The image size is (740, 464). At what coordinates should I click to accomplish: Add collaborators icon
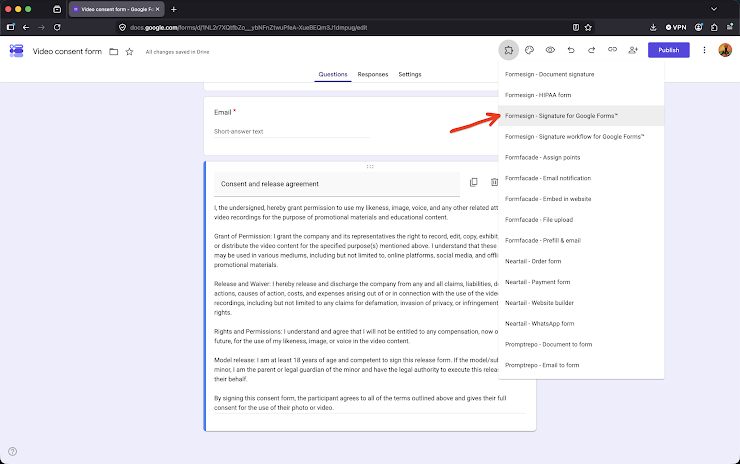click(633, 50)
